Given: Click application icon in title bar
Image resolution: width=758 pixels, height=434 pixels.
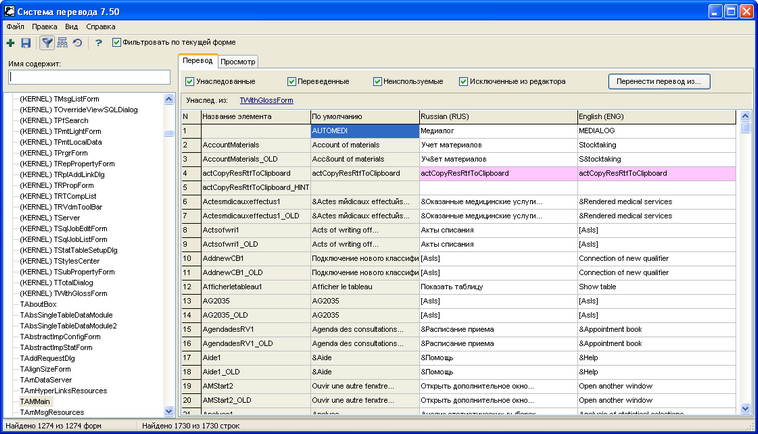Looking at the screenshot, I should coord(9,11).
